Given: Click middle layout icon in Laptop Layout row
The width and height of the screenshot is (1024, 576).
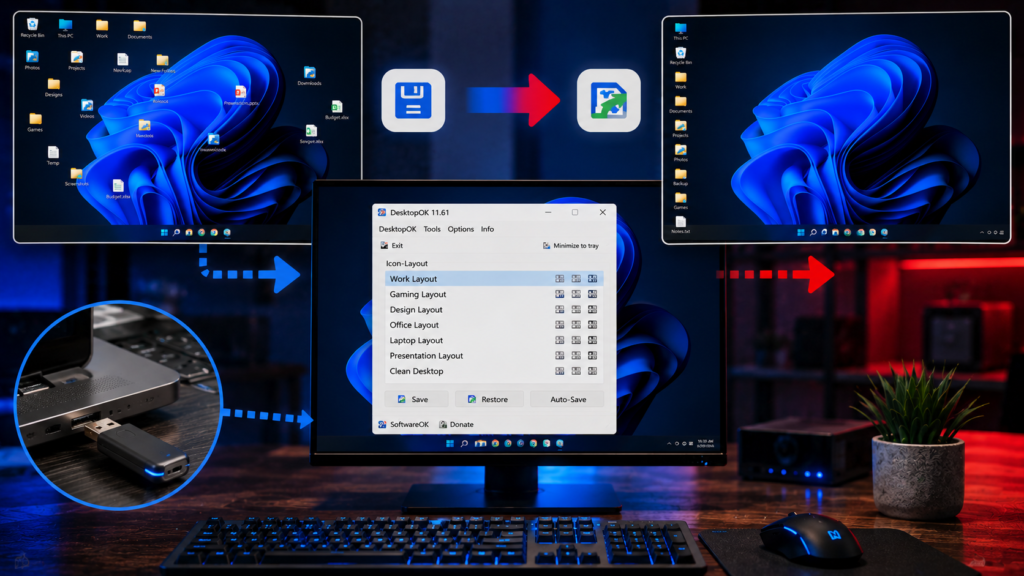Looking at the screenshot, I should (x=576, y=340).
